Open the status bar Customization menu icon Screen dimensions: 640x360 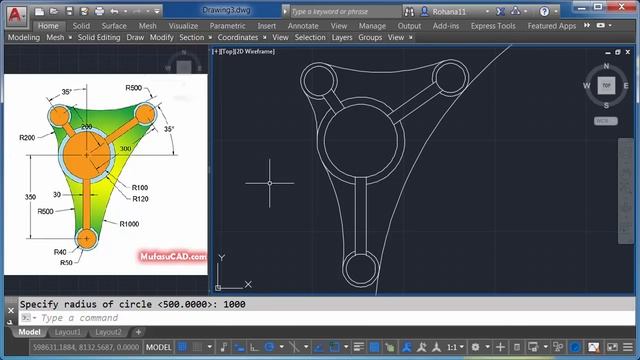pos(628,347)
